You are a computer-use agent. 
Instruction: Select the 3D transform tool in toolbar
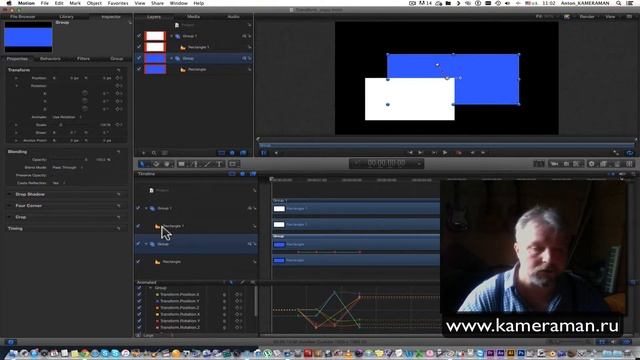(156, 164)
